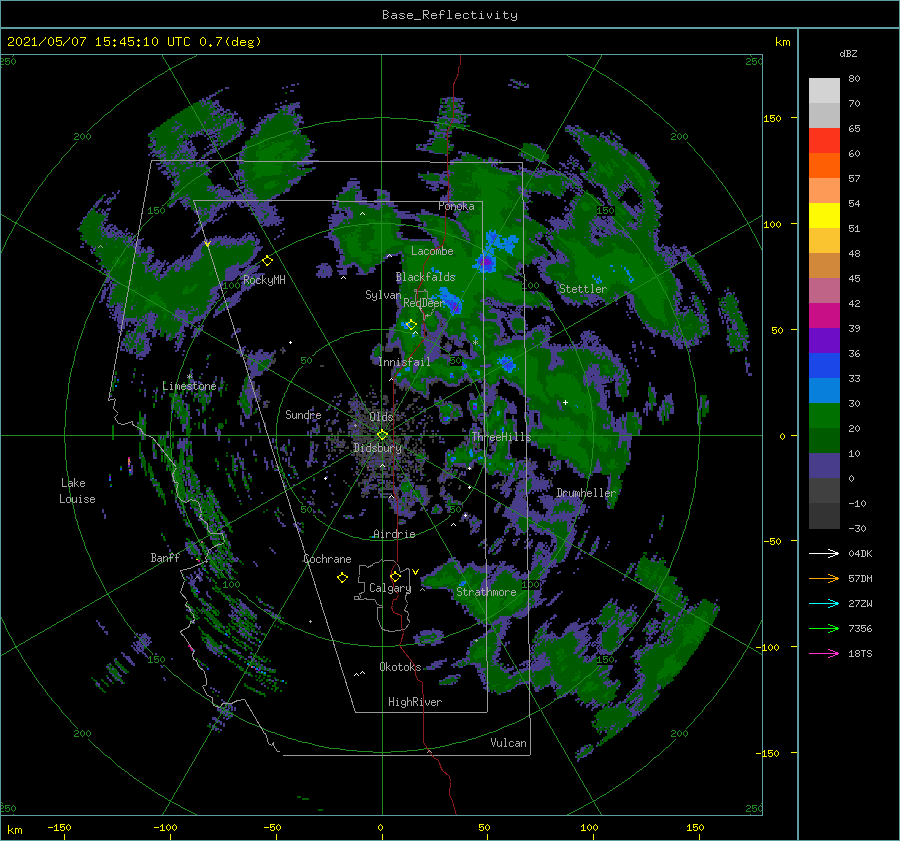Click the green 7356 arrow icon
This screenshot has height=841, width=900.
coord(824,629)
